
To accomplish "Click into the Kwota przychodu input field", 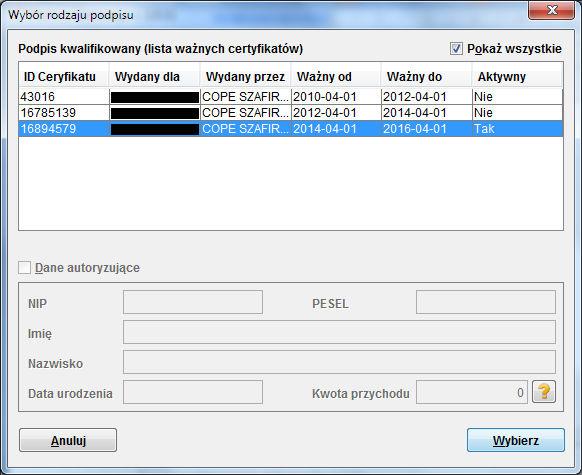I will tap(471, 392).
